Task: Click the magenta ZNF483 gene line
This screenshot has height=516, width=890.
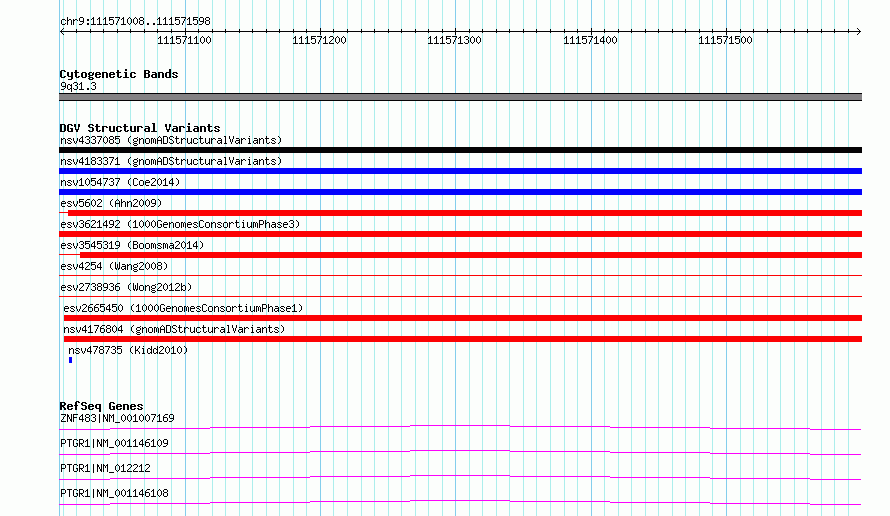Action: click(460, 427)
